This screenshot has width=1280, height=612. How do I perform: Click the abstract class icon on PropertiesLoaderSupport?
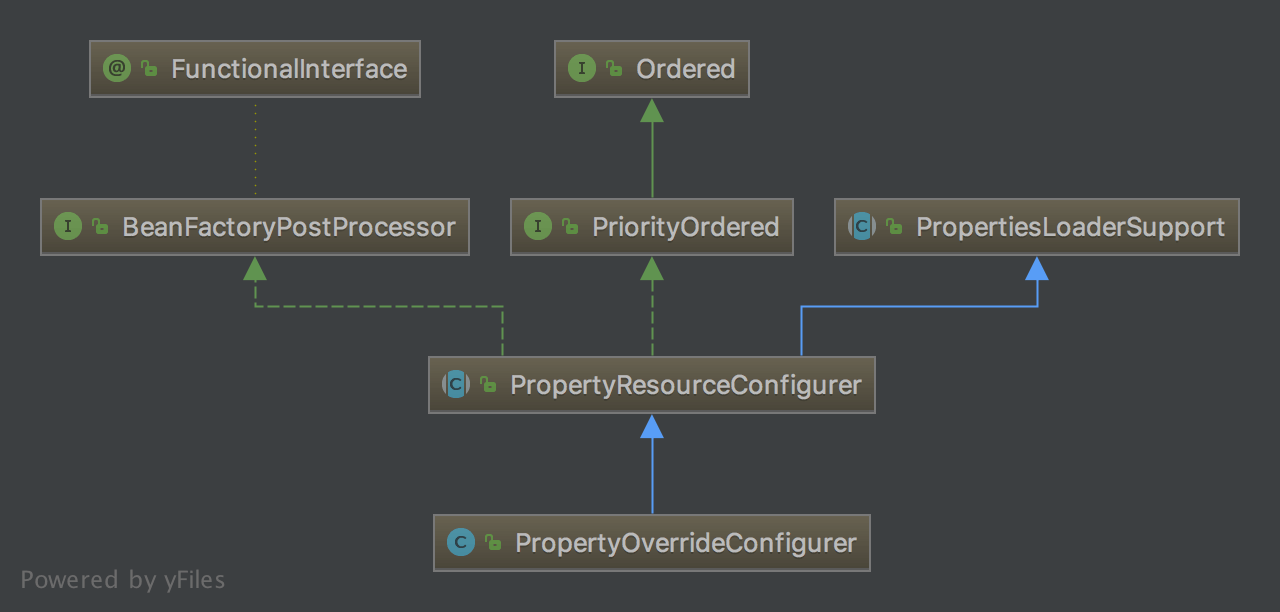[862, 227]
